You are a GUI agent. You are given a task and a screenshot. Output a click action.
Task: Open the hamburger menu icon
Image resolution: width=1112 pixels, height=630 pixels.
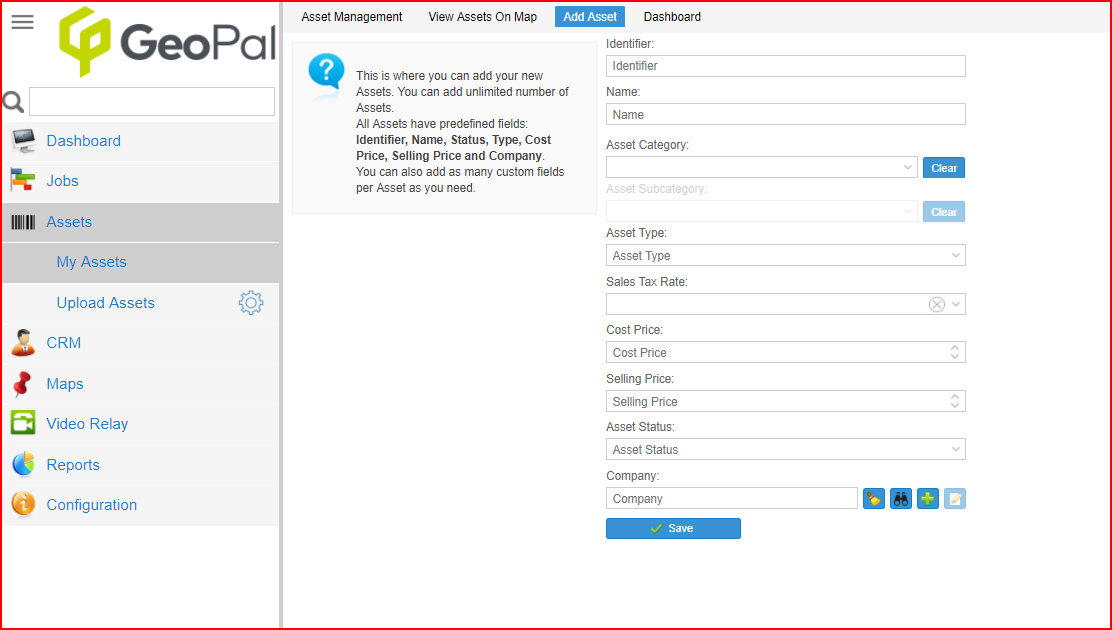click(22, 22)
